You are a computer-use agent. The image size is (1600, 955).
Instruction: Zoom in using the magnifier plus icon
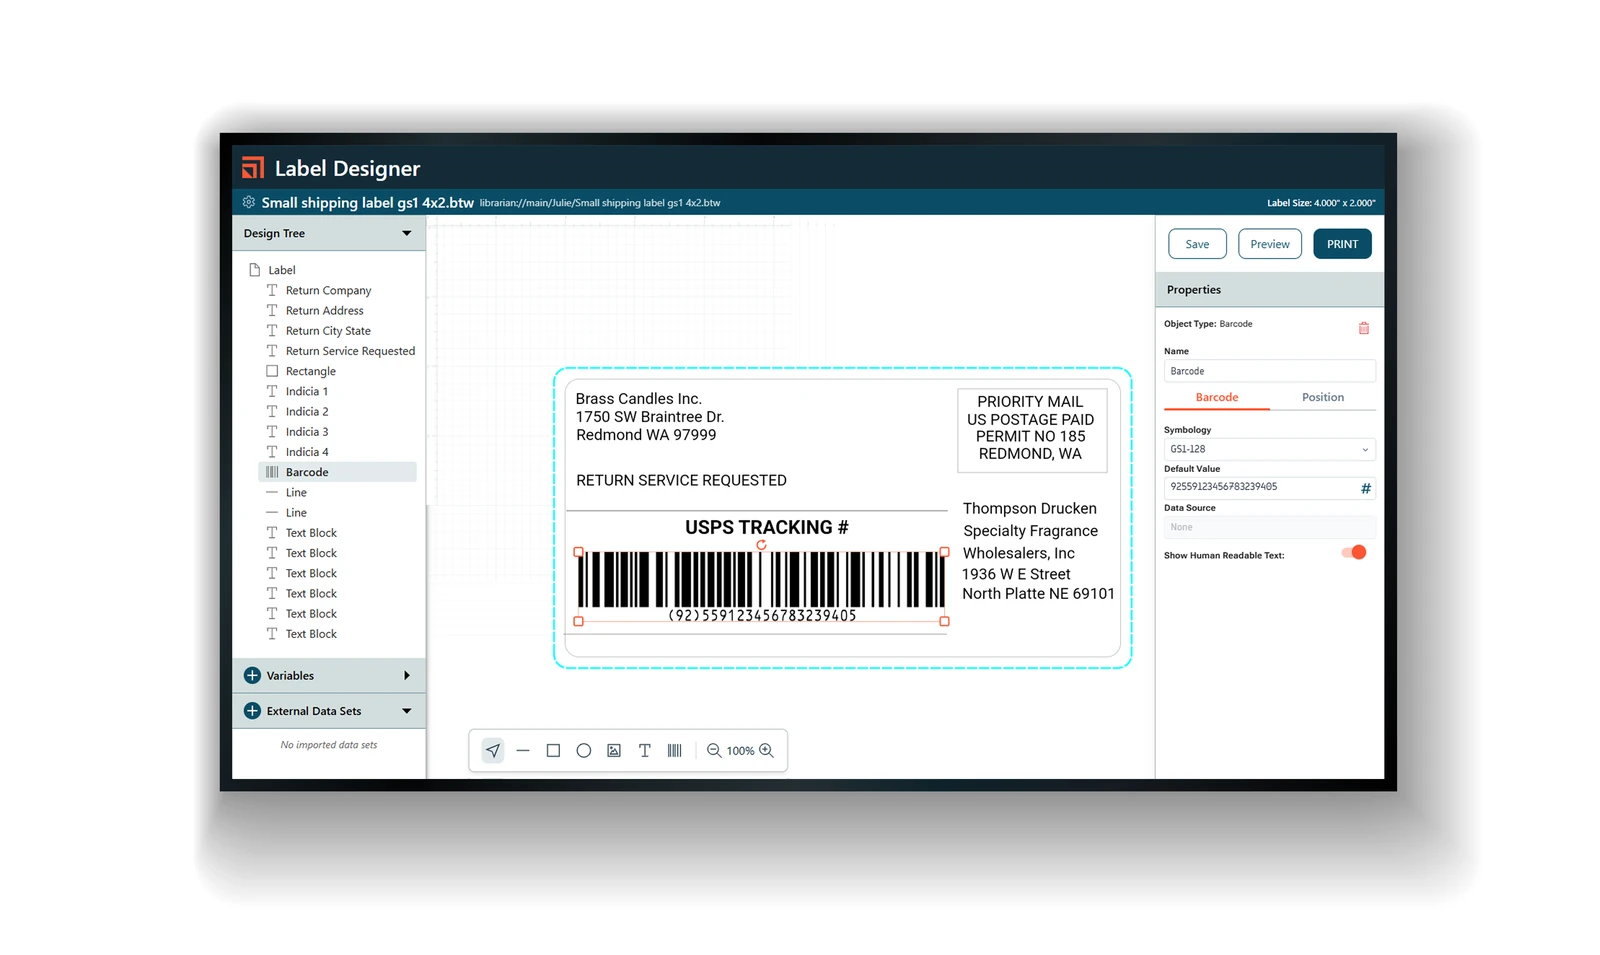click(767, 750)
